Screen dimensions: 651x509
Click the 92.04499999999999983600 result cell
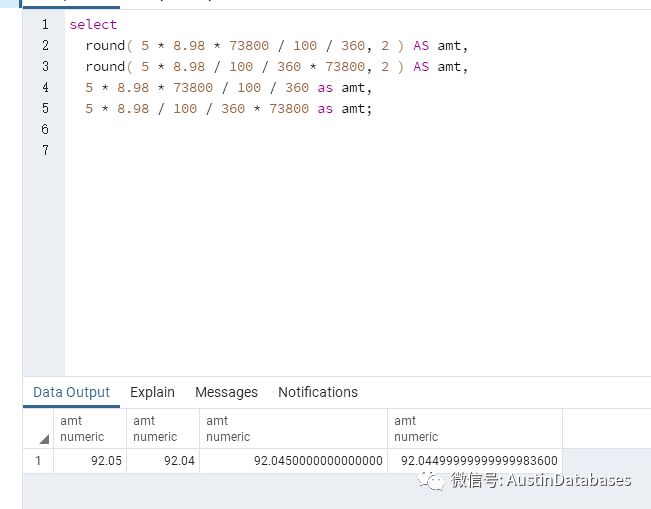click(474, 461)
